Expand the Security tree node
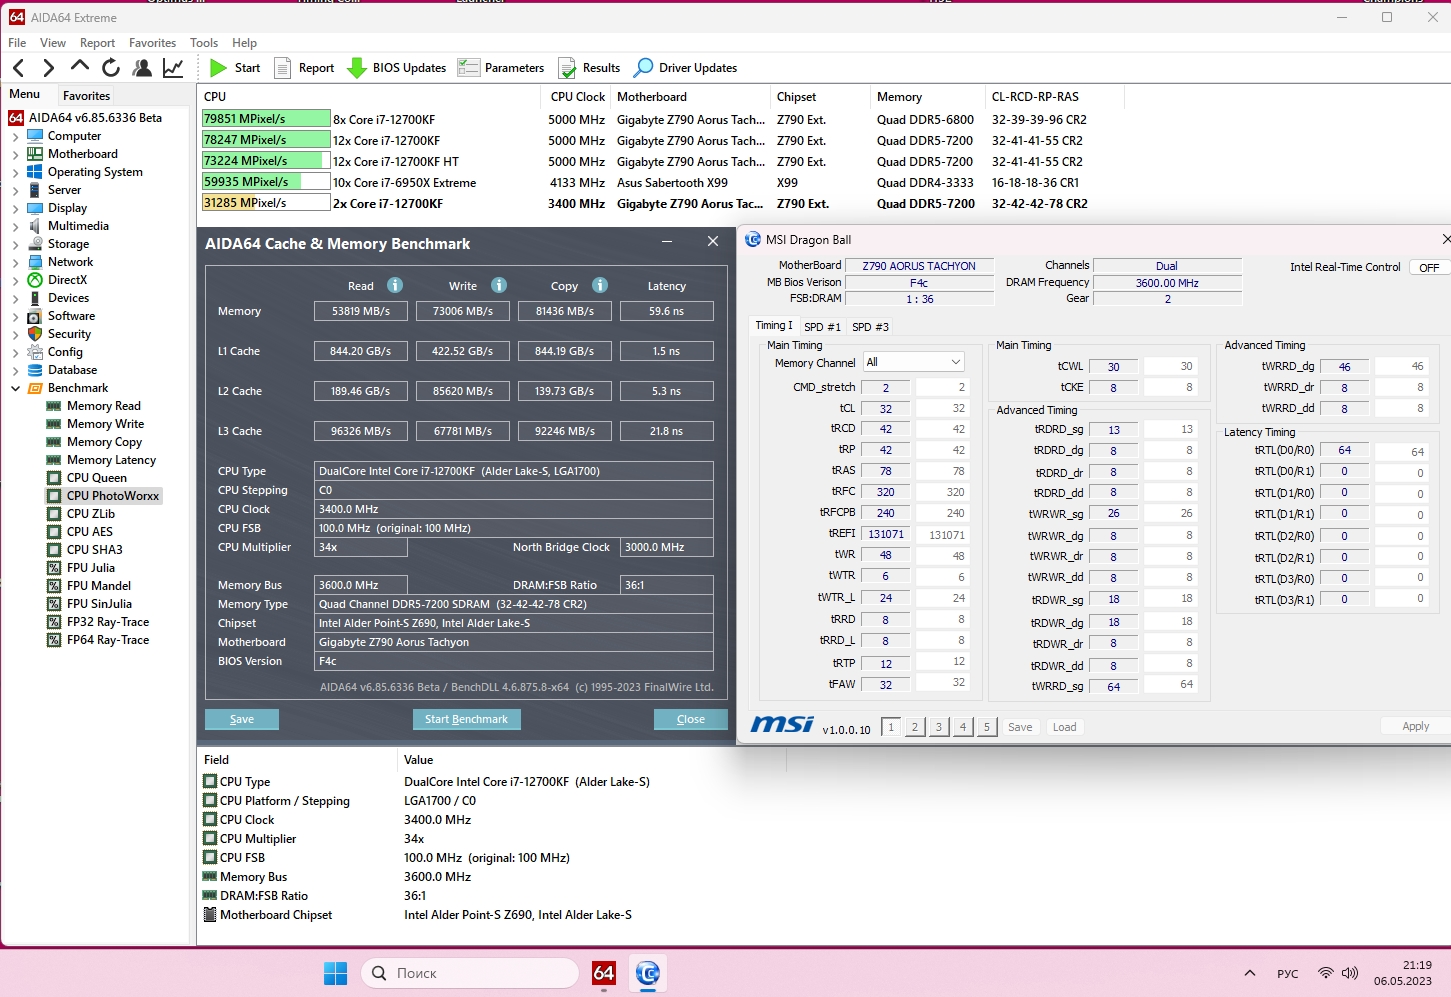The height and width of the screenshot is (997, 1451). tap(16, 334)
